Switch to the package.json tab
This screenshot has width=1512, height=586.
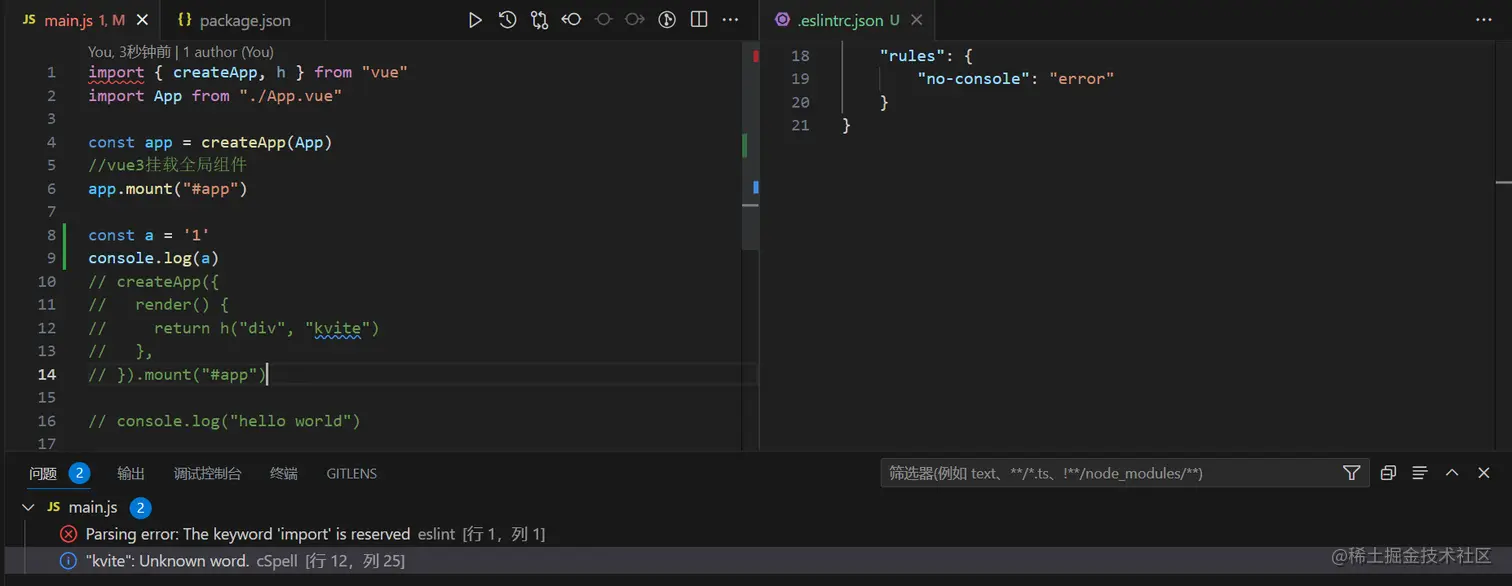tap(243, 20)
